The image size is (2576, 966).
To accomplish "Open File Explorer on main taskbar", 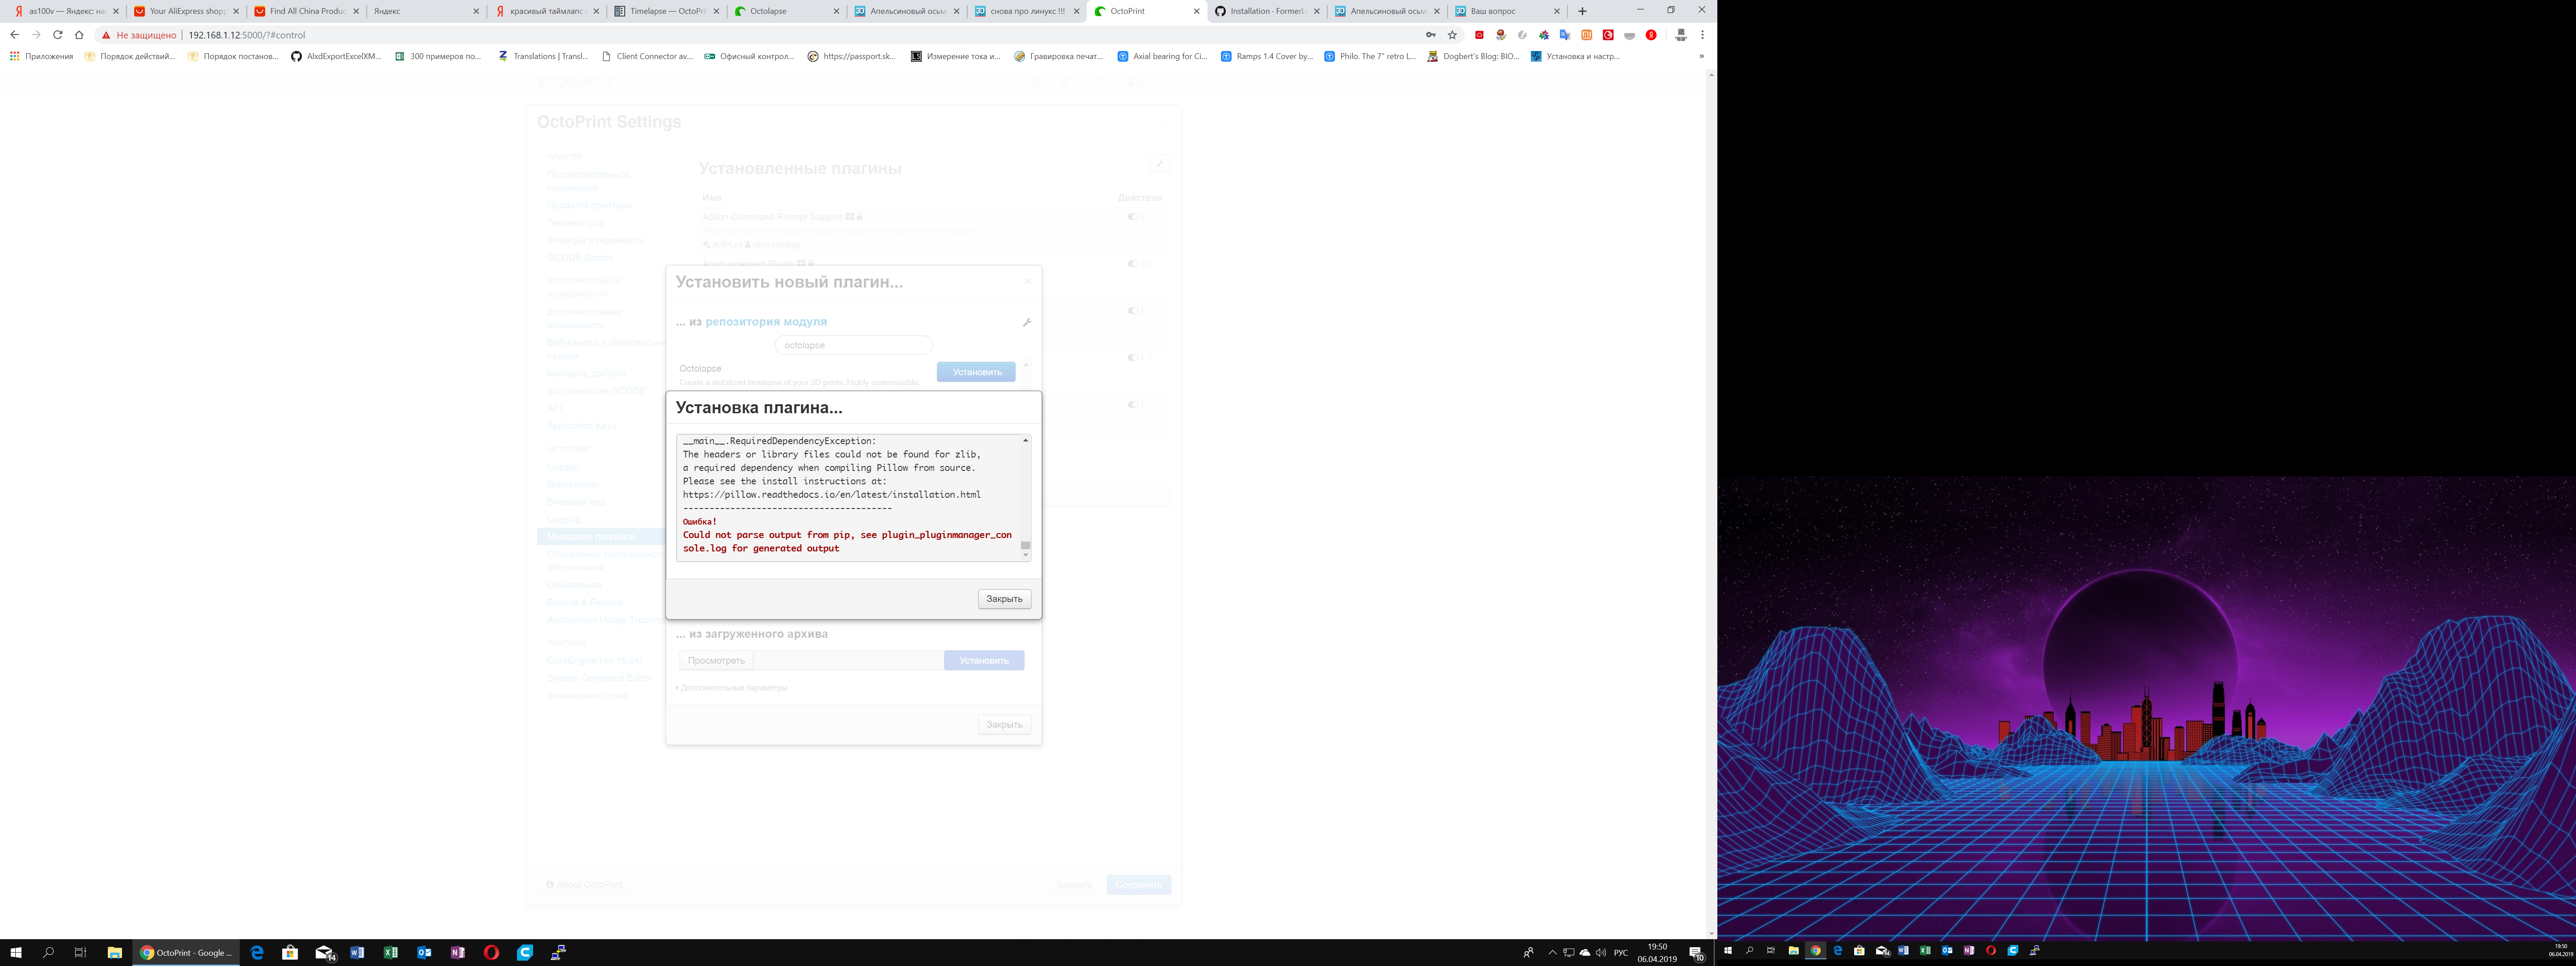I will pyautogui.click(x=114, y=953).
